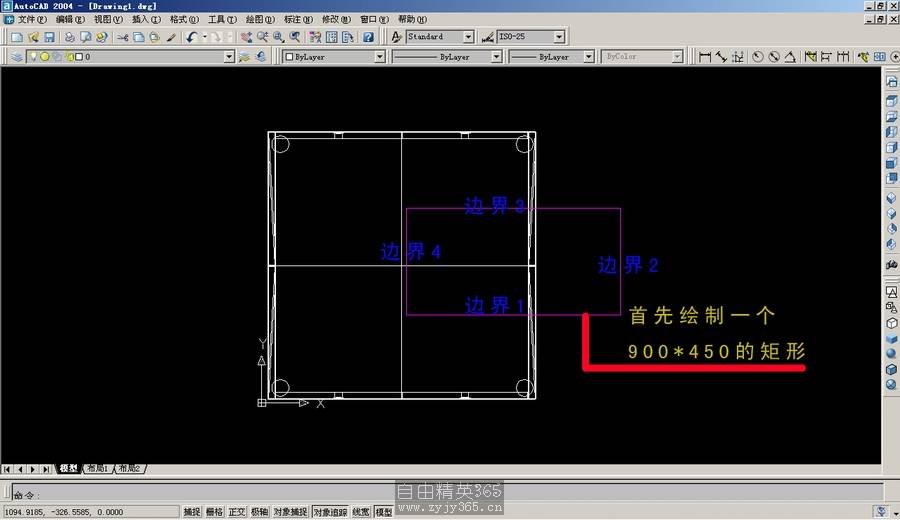Toggle 正交 ortho mode in status bar
The height and width of the screenshot is (520, 900).
click(237, 512)
